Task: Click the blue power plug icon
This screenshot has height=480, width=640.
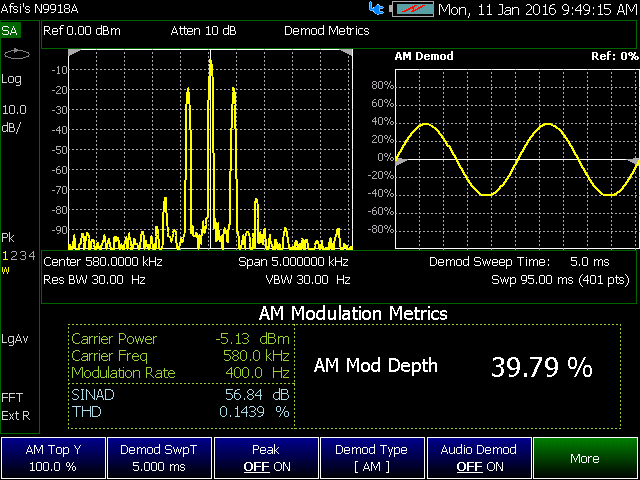Action: [376, 9]
